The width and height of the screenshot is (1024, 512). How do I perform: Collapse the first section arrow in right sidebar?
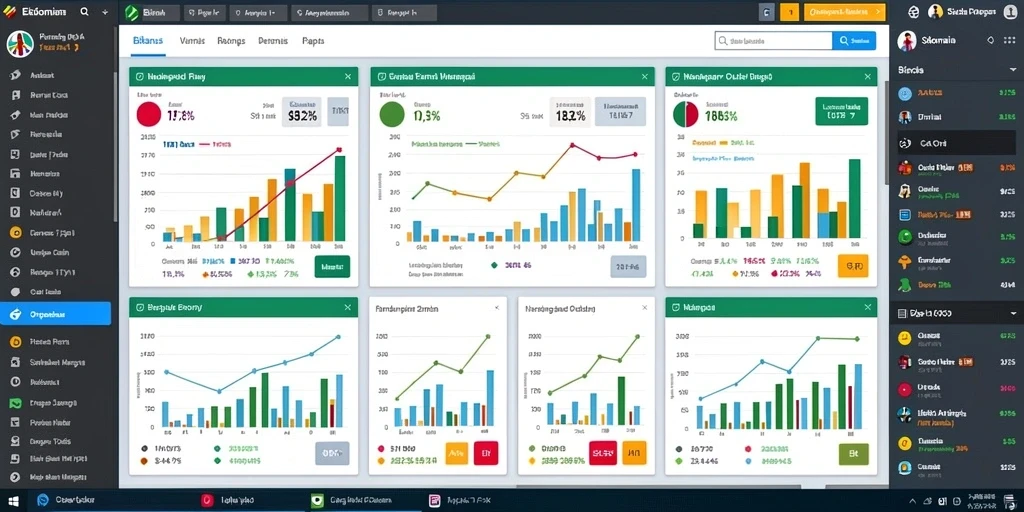click(x=1012, y=70)
